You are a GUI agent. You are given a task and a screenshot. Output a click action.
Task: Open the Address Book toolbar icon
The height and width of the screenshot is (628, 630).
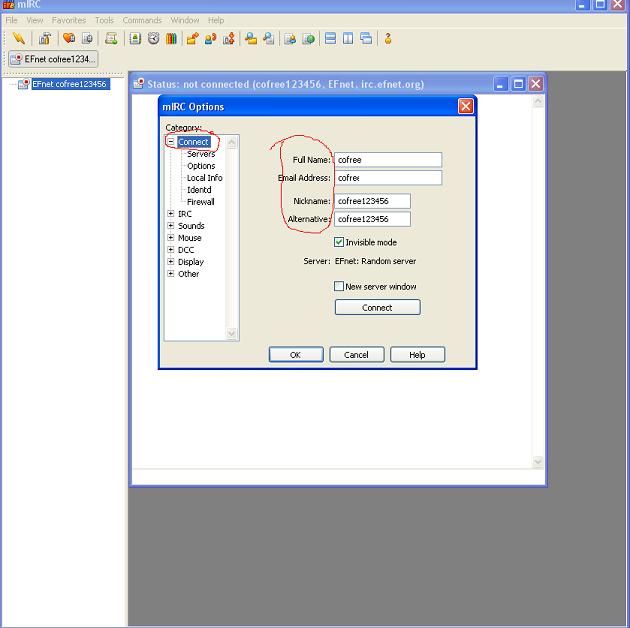(x=135, y=39)
